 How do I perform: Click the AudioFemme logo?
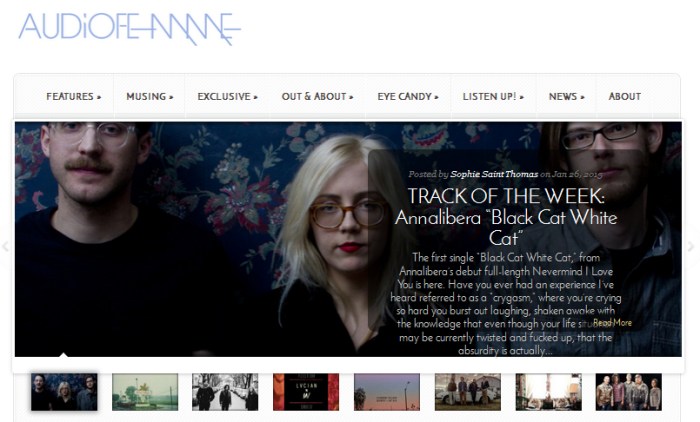click(129, 29)
